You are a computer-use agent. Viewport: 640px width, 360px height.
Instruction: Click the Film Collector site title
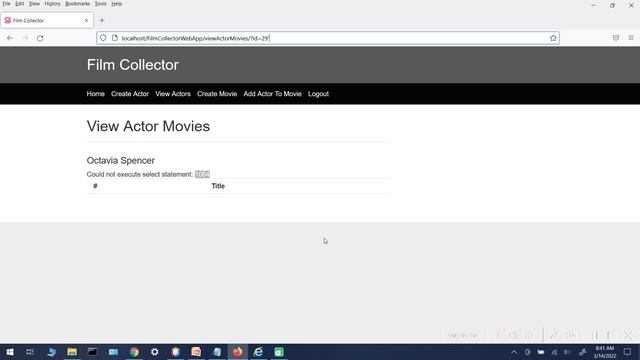[133, 65]
